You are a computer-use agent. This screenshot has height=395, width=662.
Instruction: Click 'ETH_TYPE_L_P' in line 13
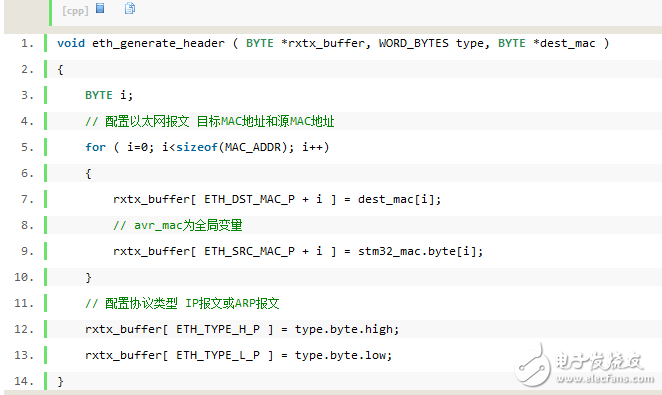[218, 355]
